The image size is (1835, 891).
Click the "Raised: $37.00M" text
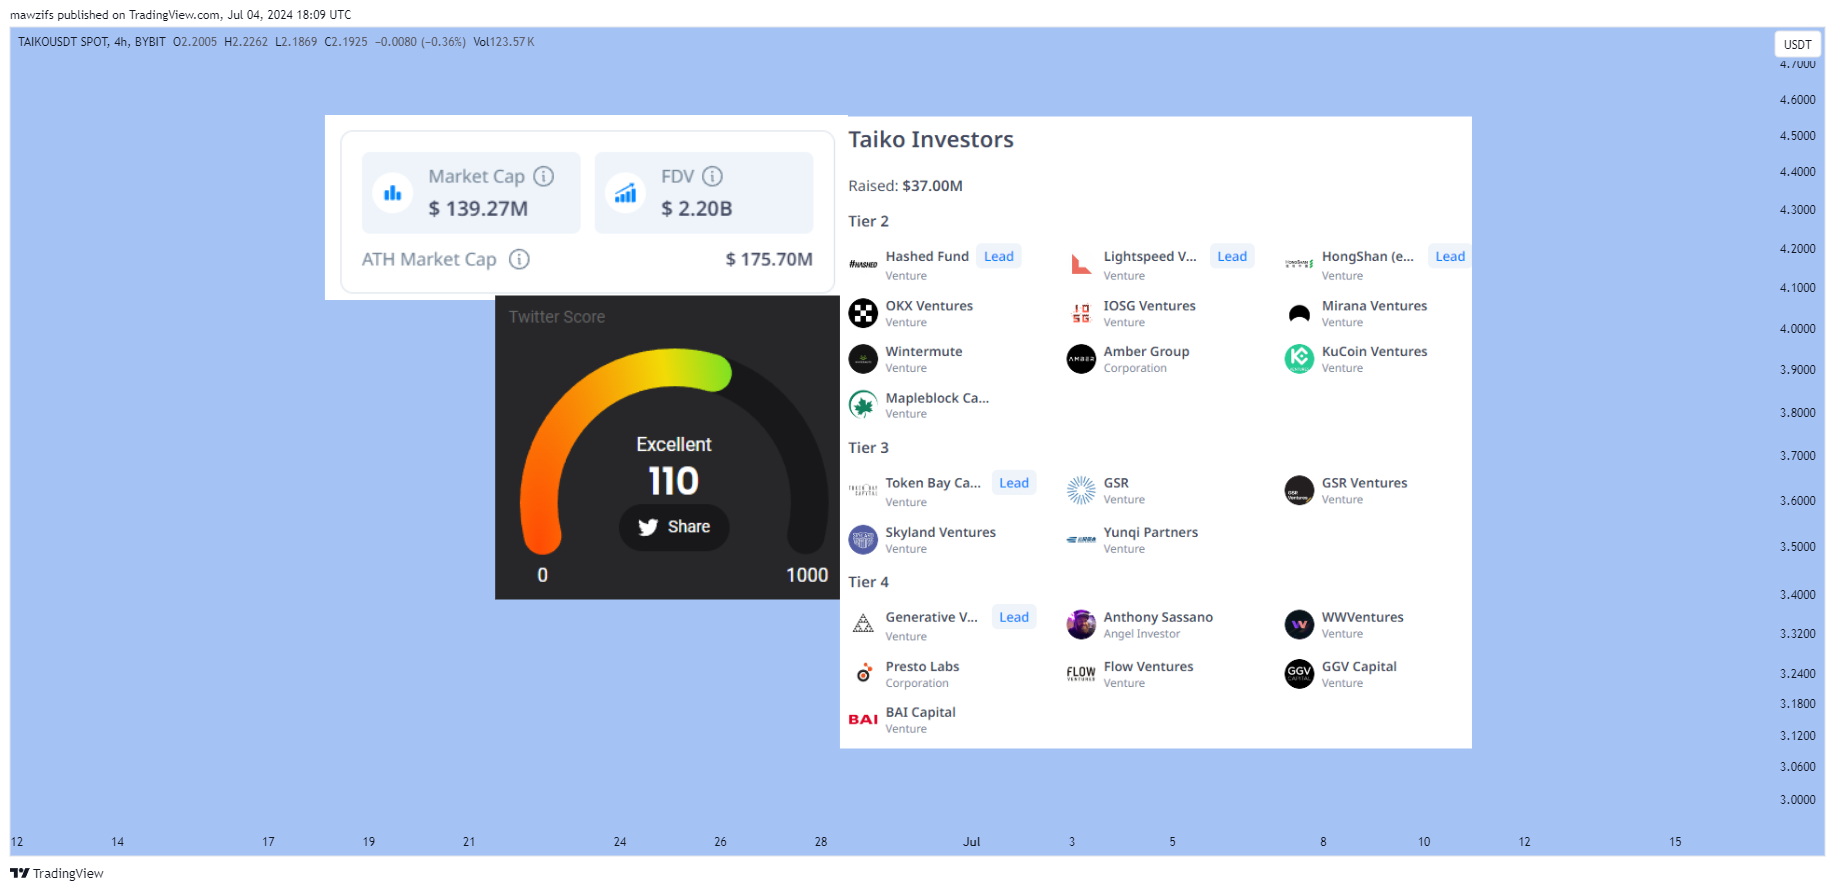(x=905, y=186)
